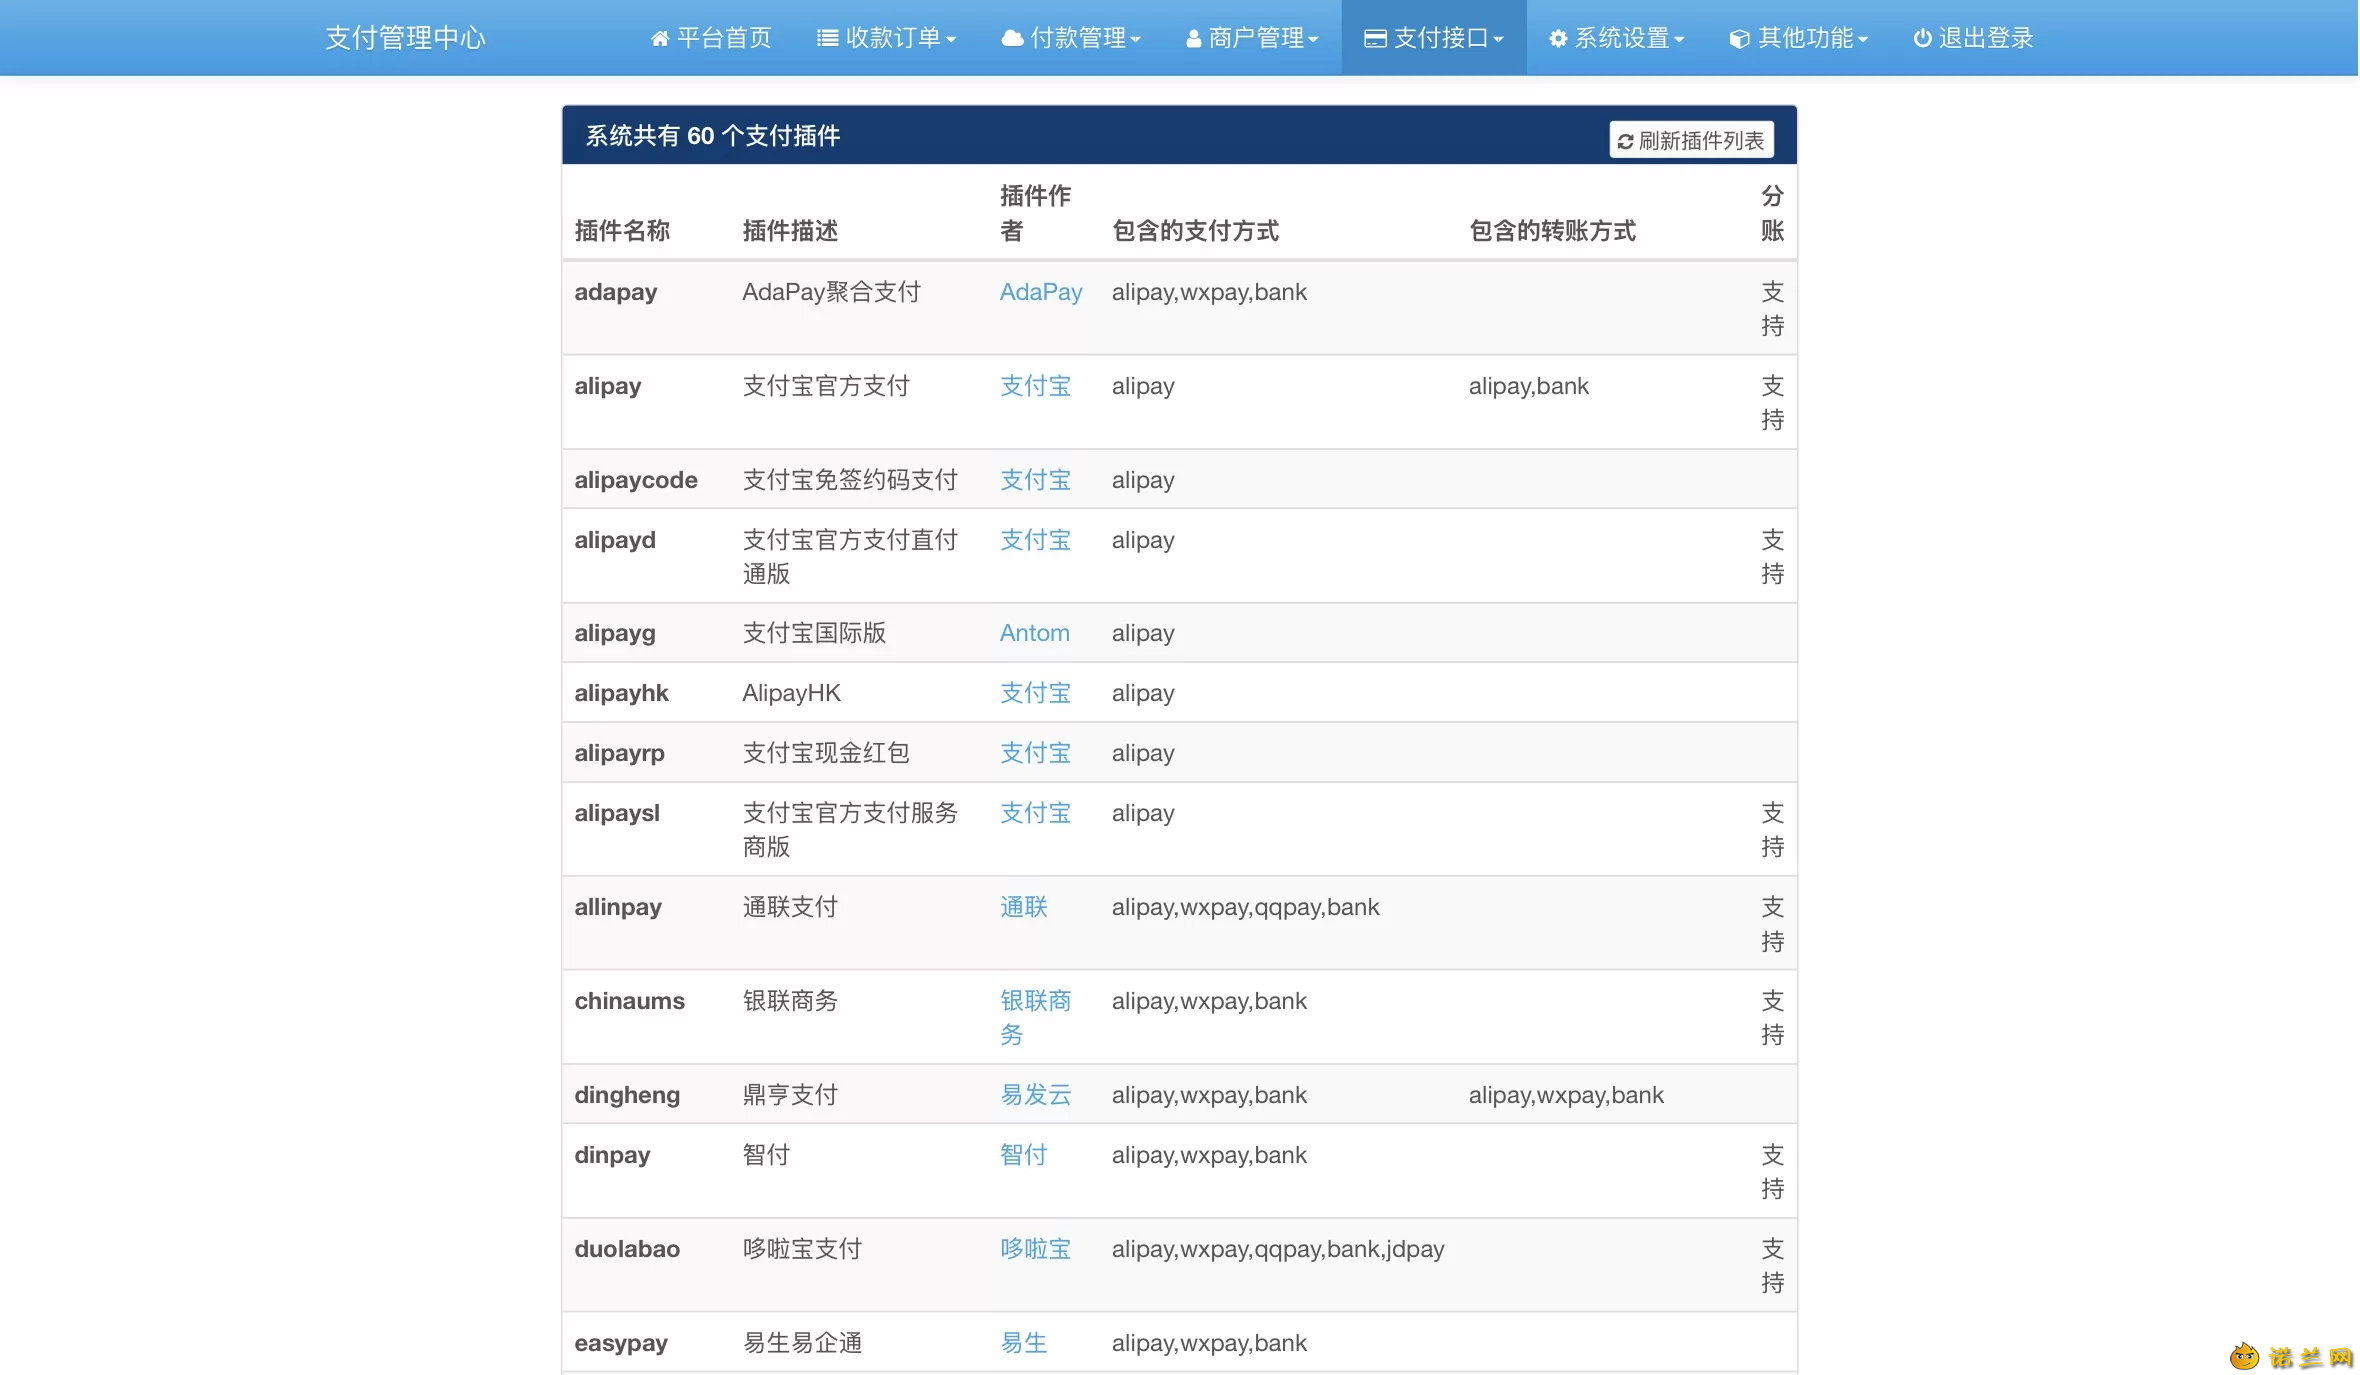Click the cube icon beside 其他功能
Screen dimensions: 2360x1375
(x=1739, y=39)
